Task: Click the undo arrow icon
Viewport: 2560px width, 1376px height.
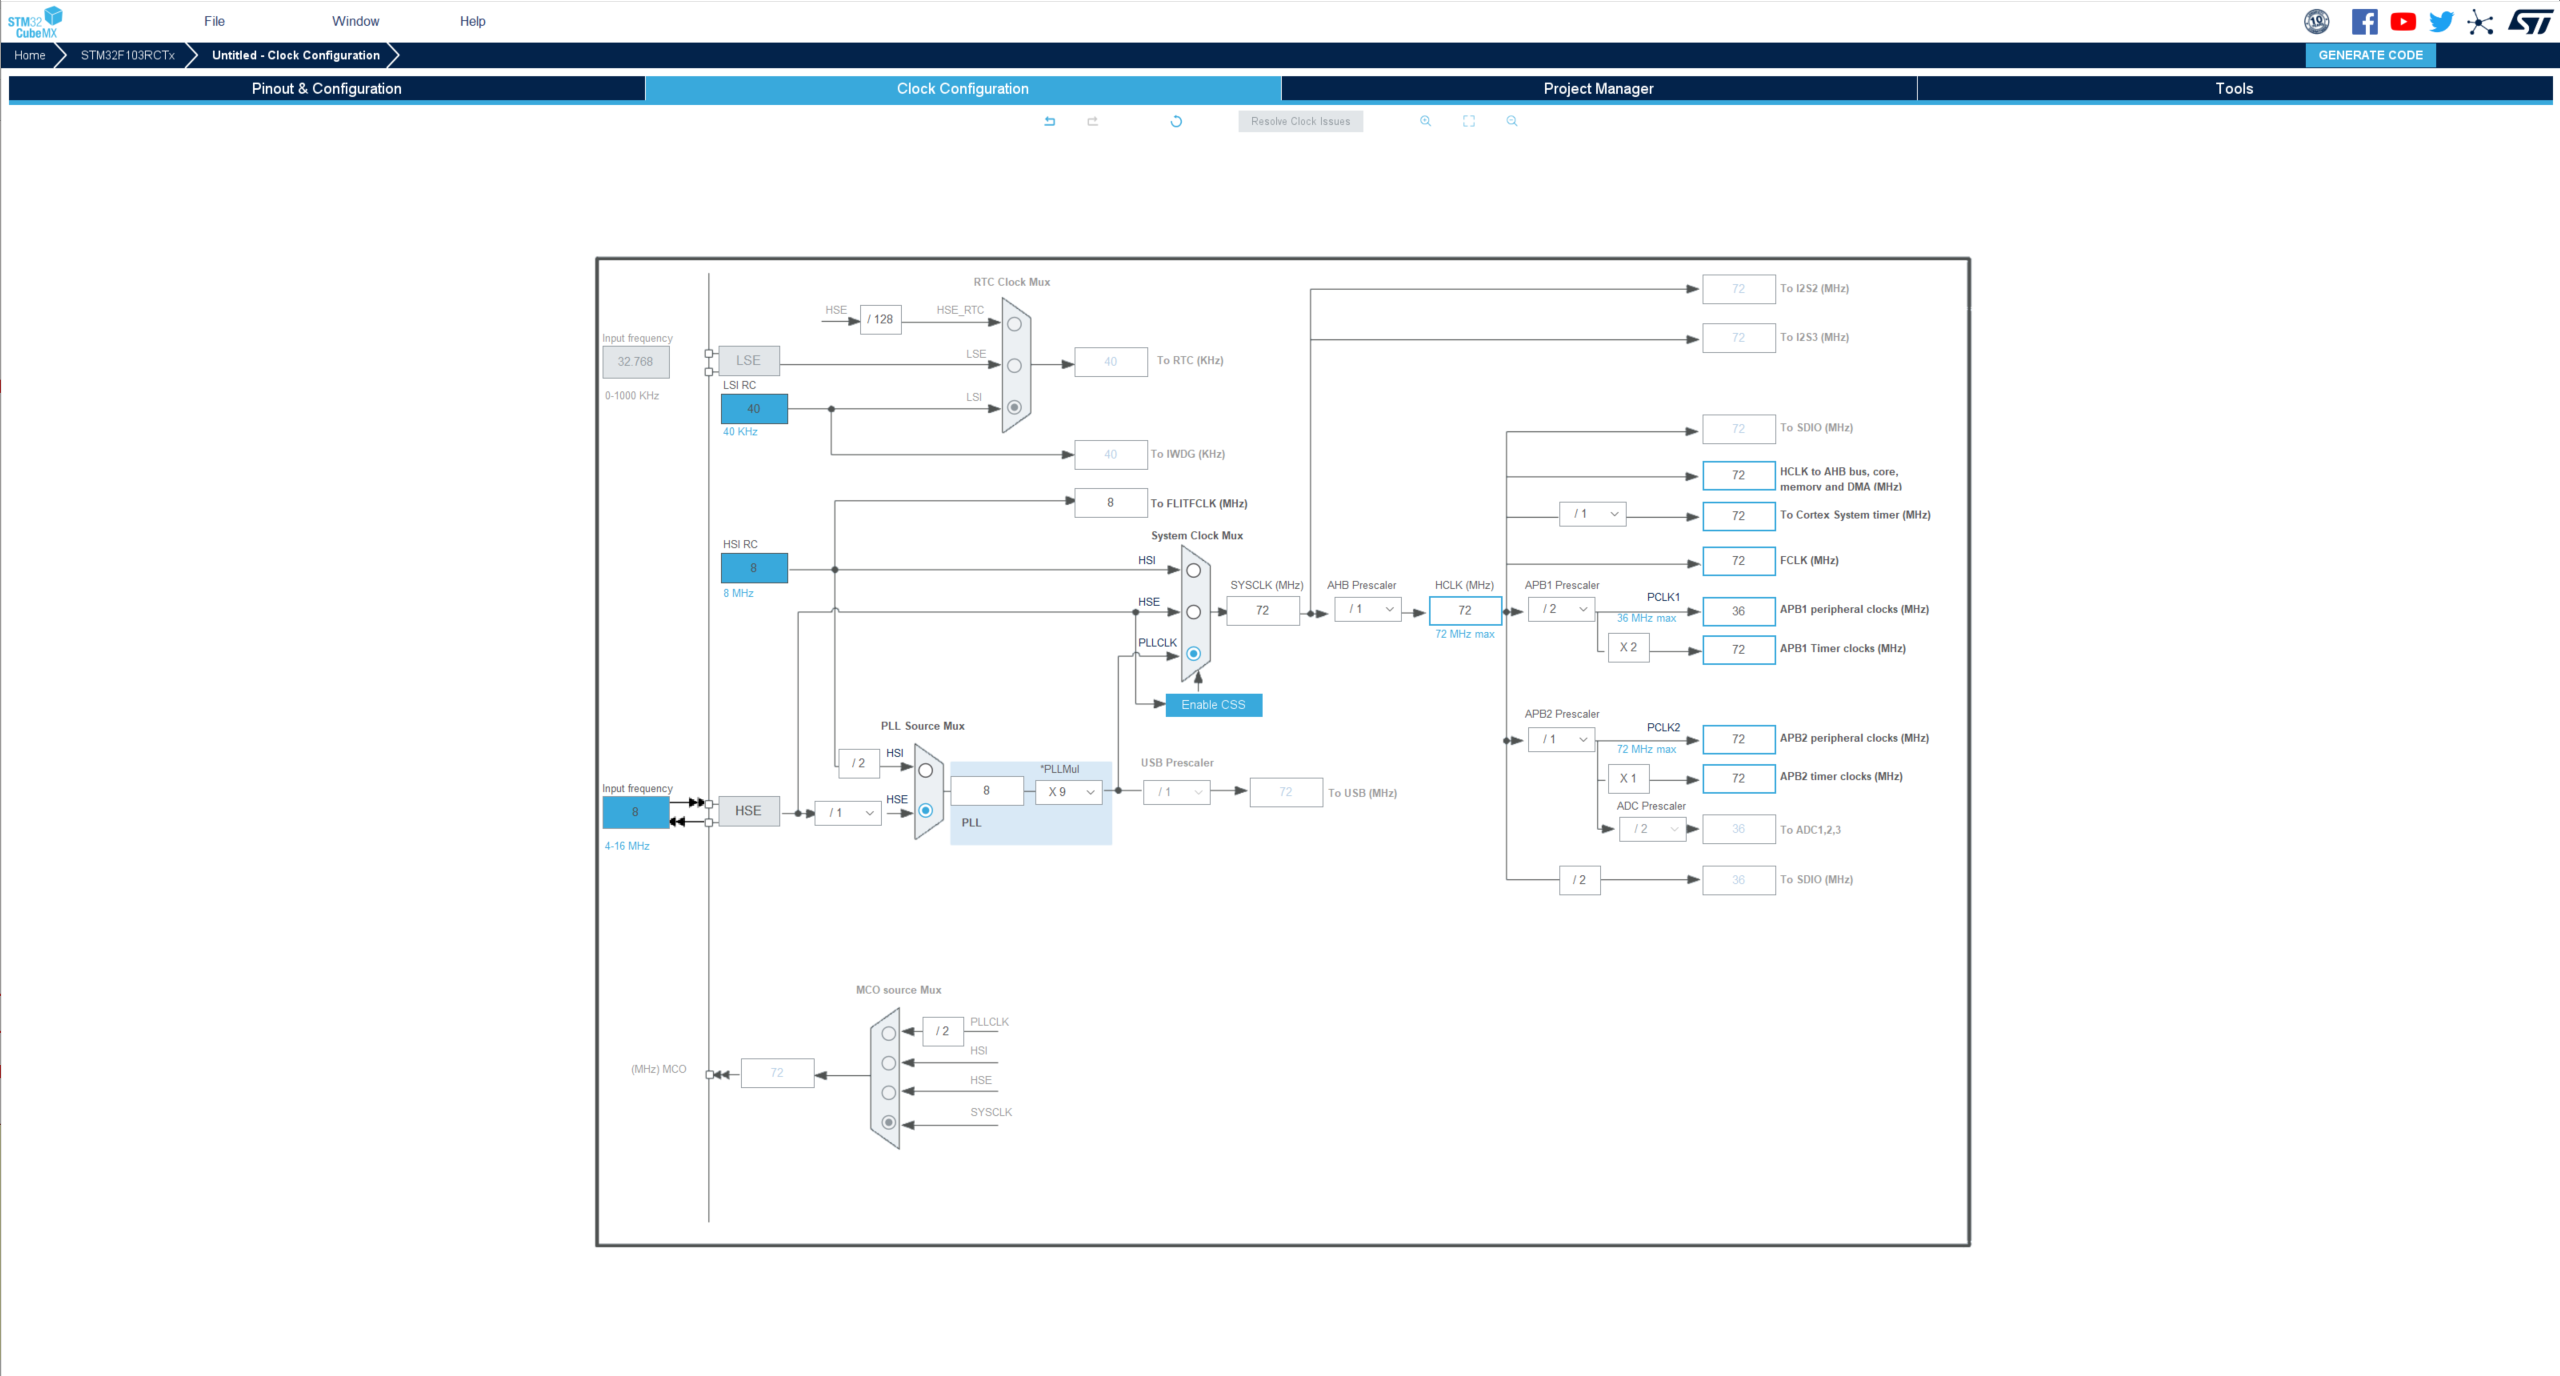Action: click(x=1050, y=121)
